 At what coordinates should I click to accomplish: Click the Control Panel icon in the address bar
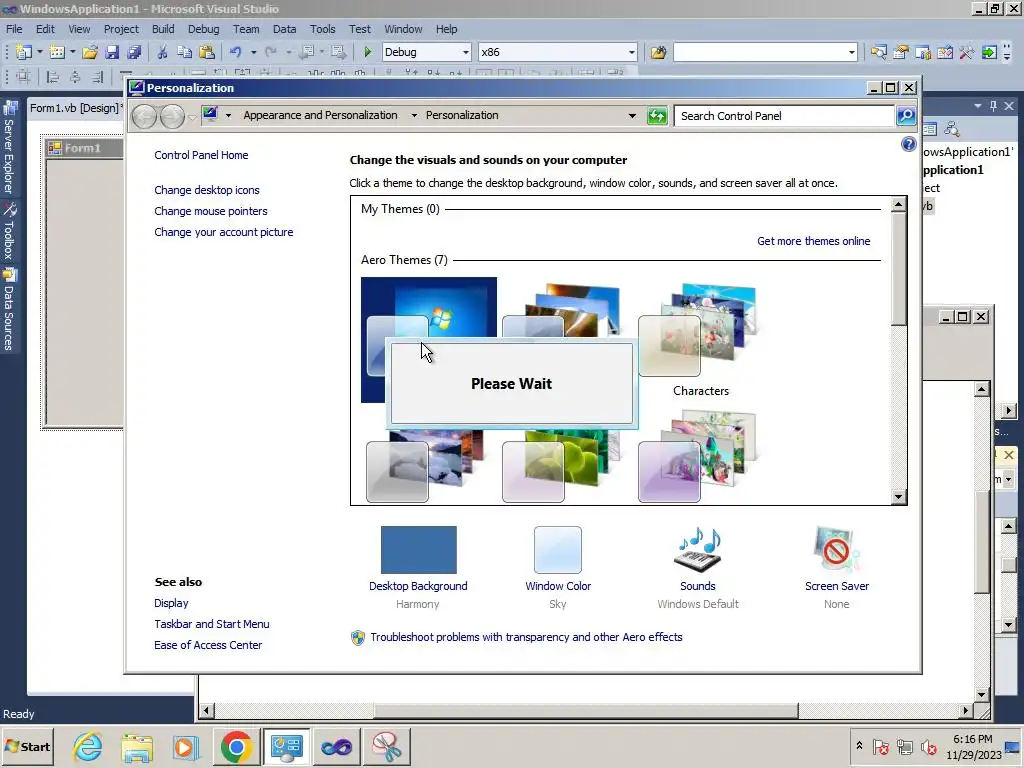pos(210,115)
